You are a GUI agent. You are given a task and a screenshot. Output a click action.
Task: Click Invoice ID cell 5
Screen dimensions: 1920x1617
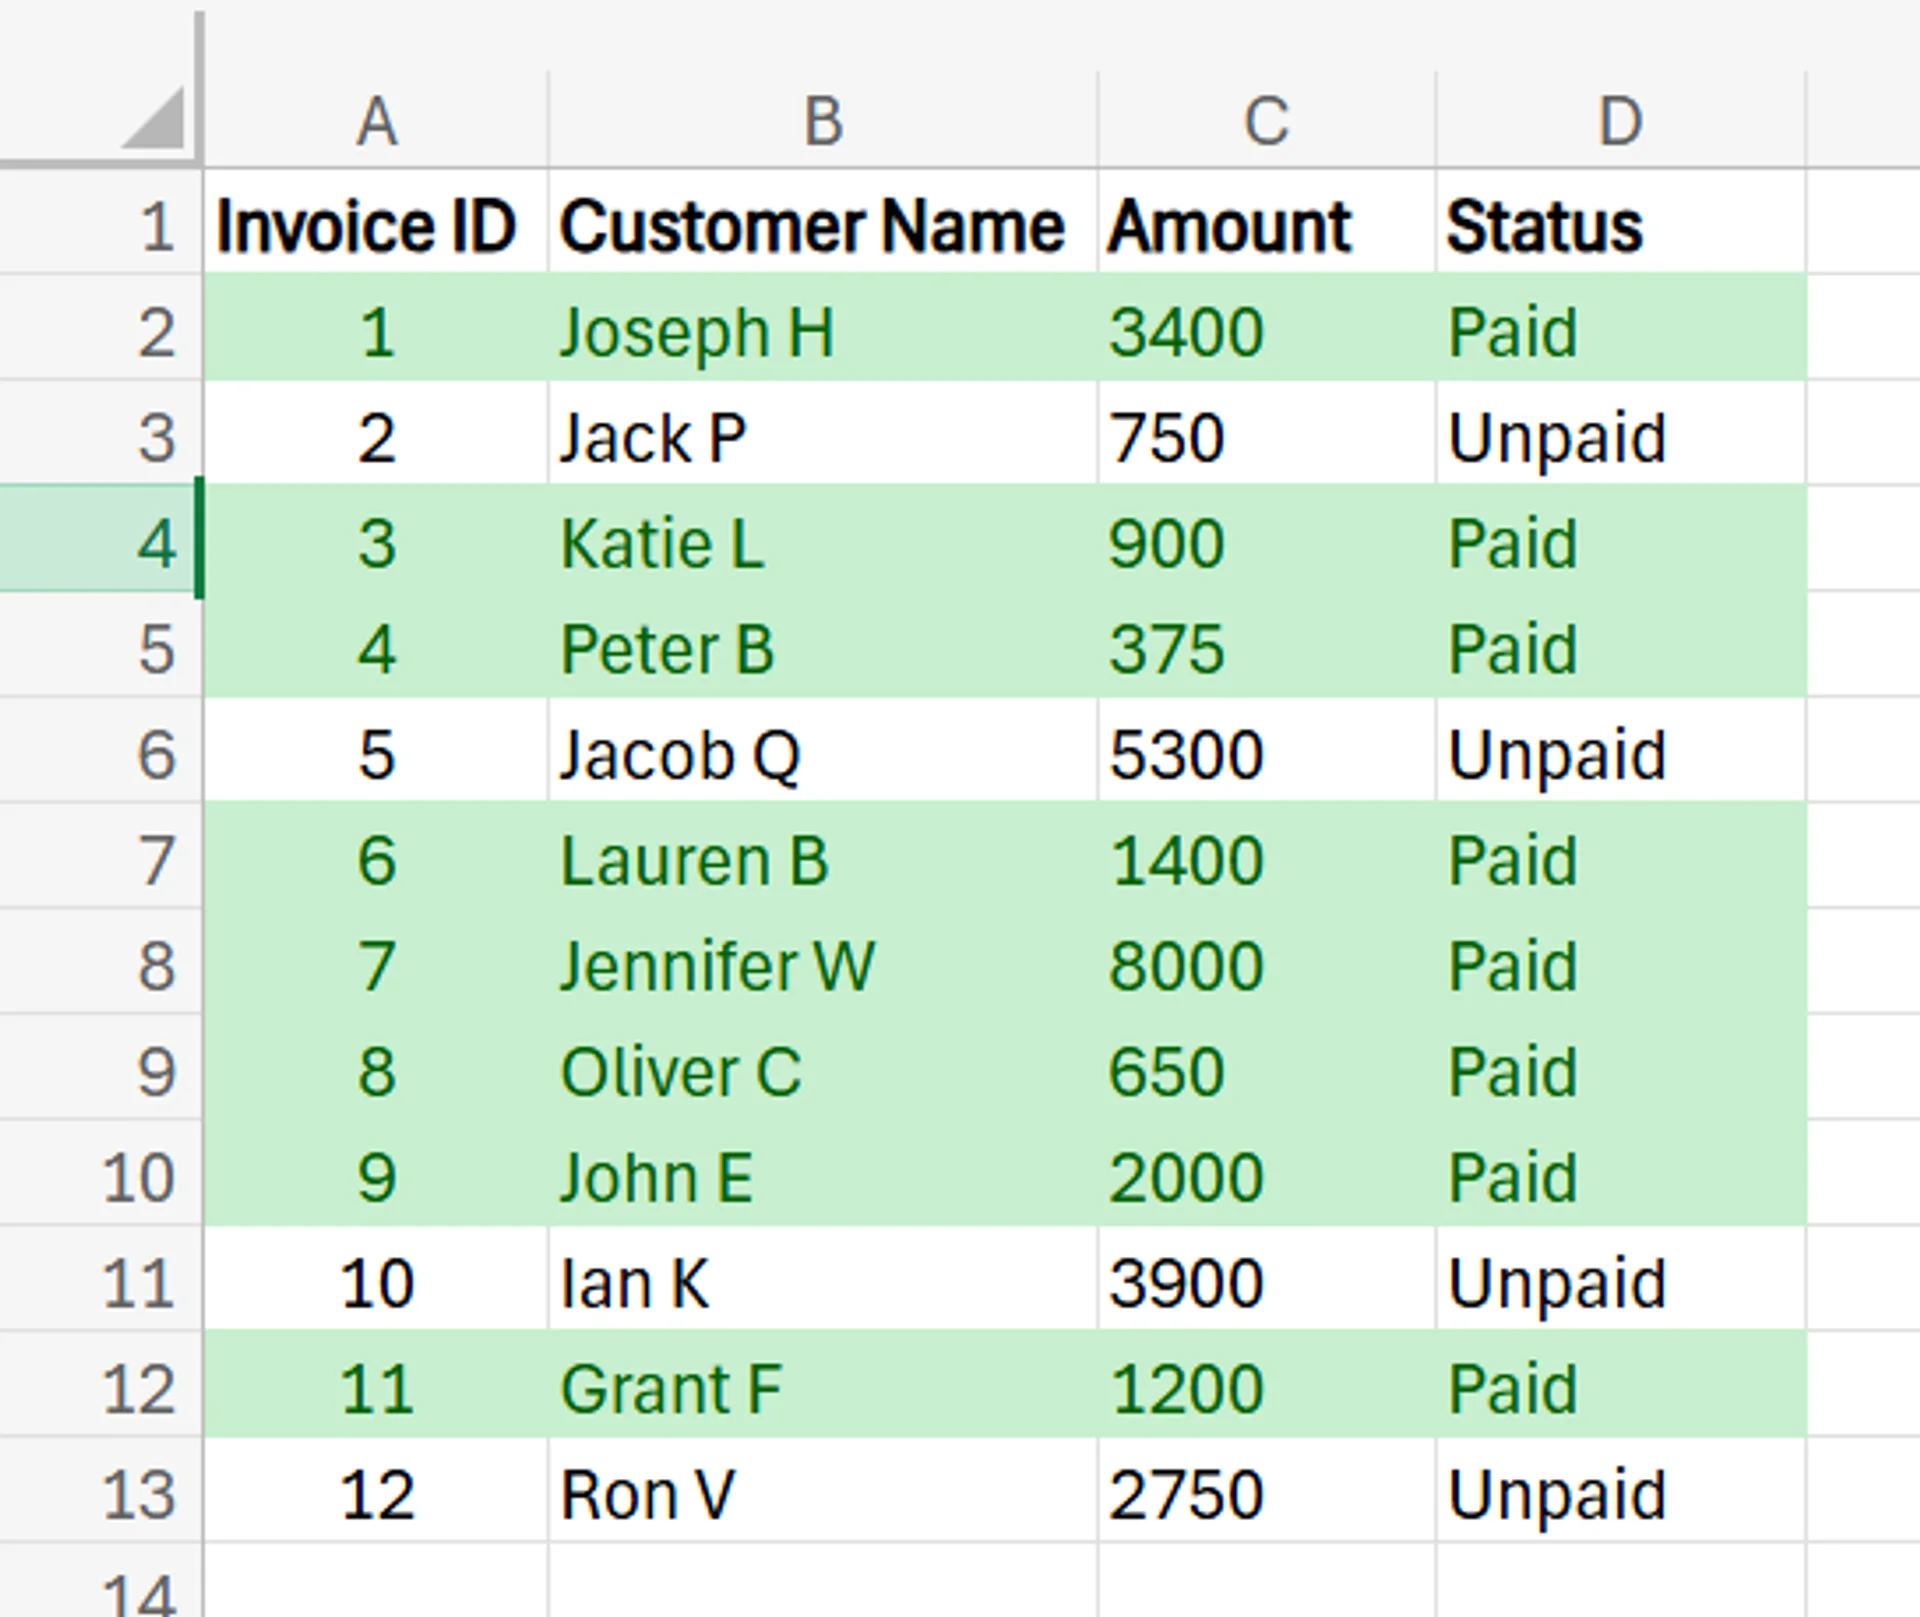(x=376, y=750)
